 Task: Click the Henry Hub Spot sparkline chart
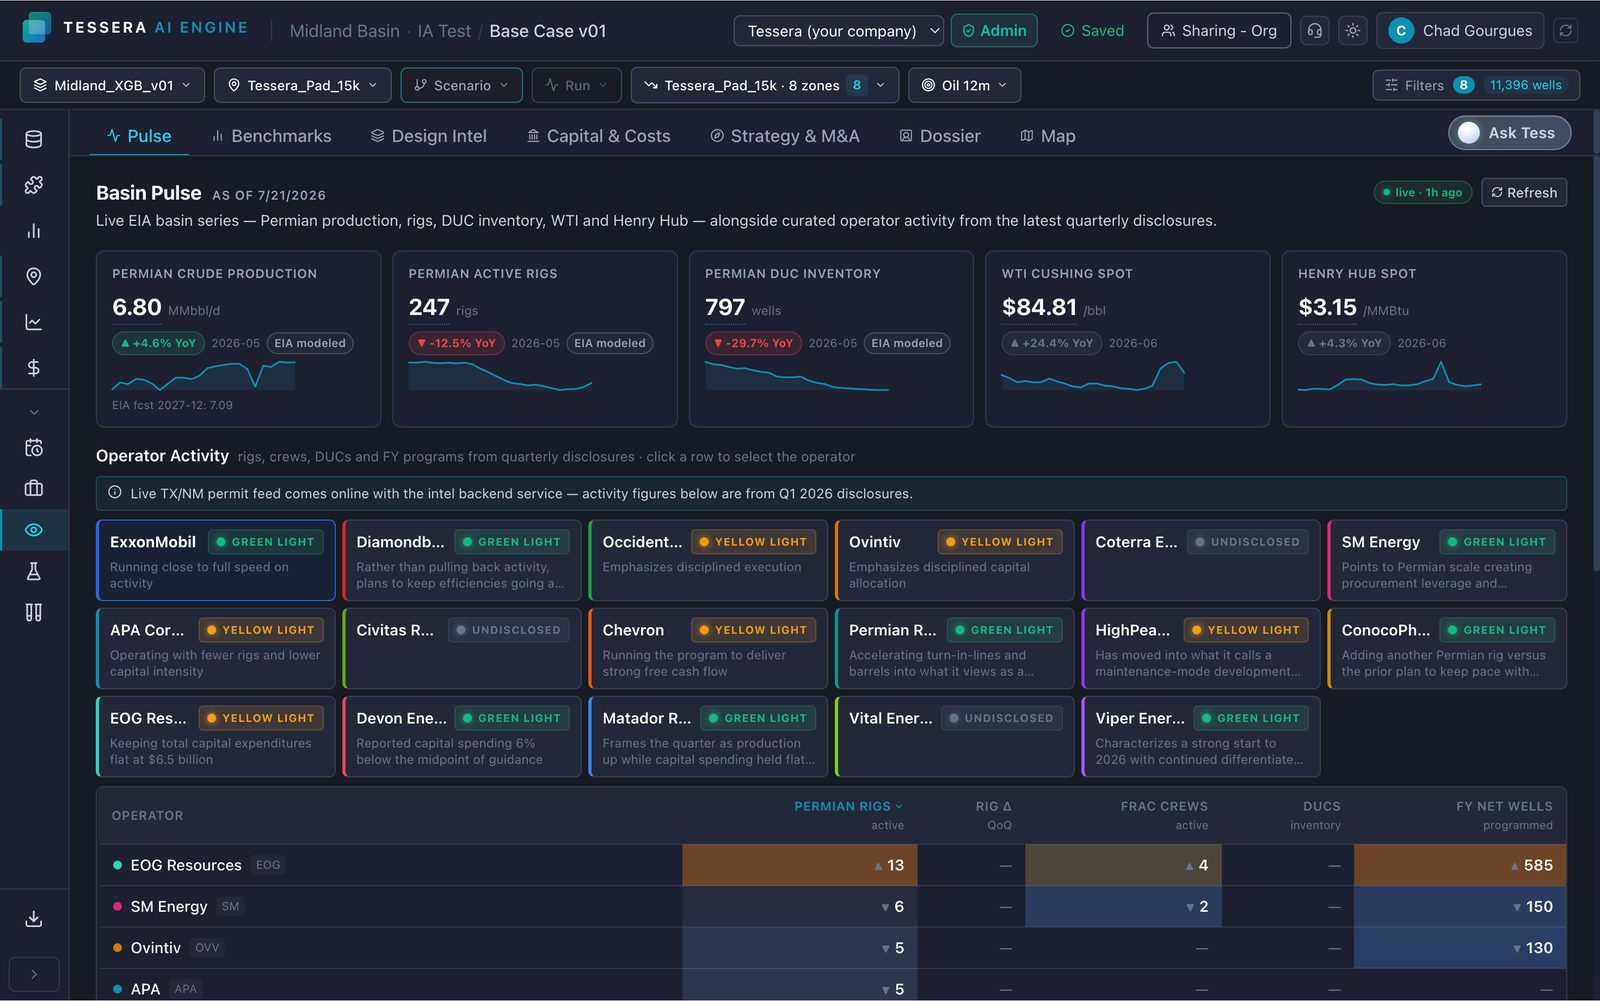1389,374
